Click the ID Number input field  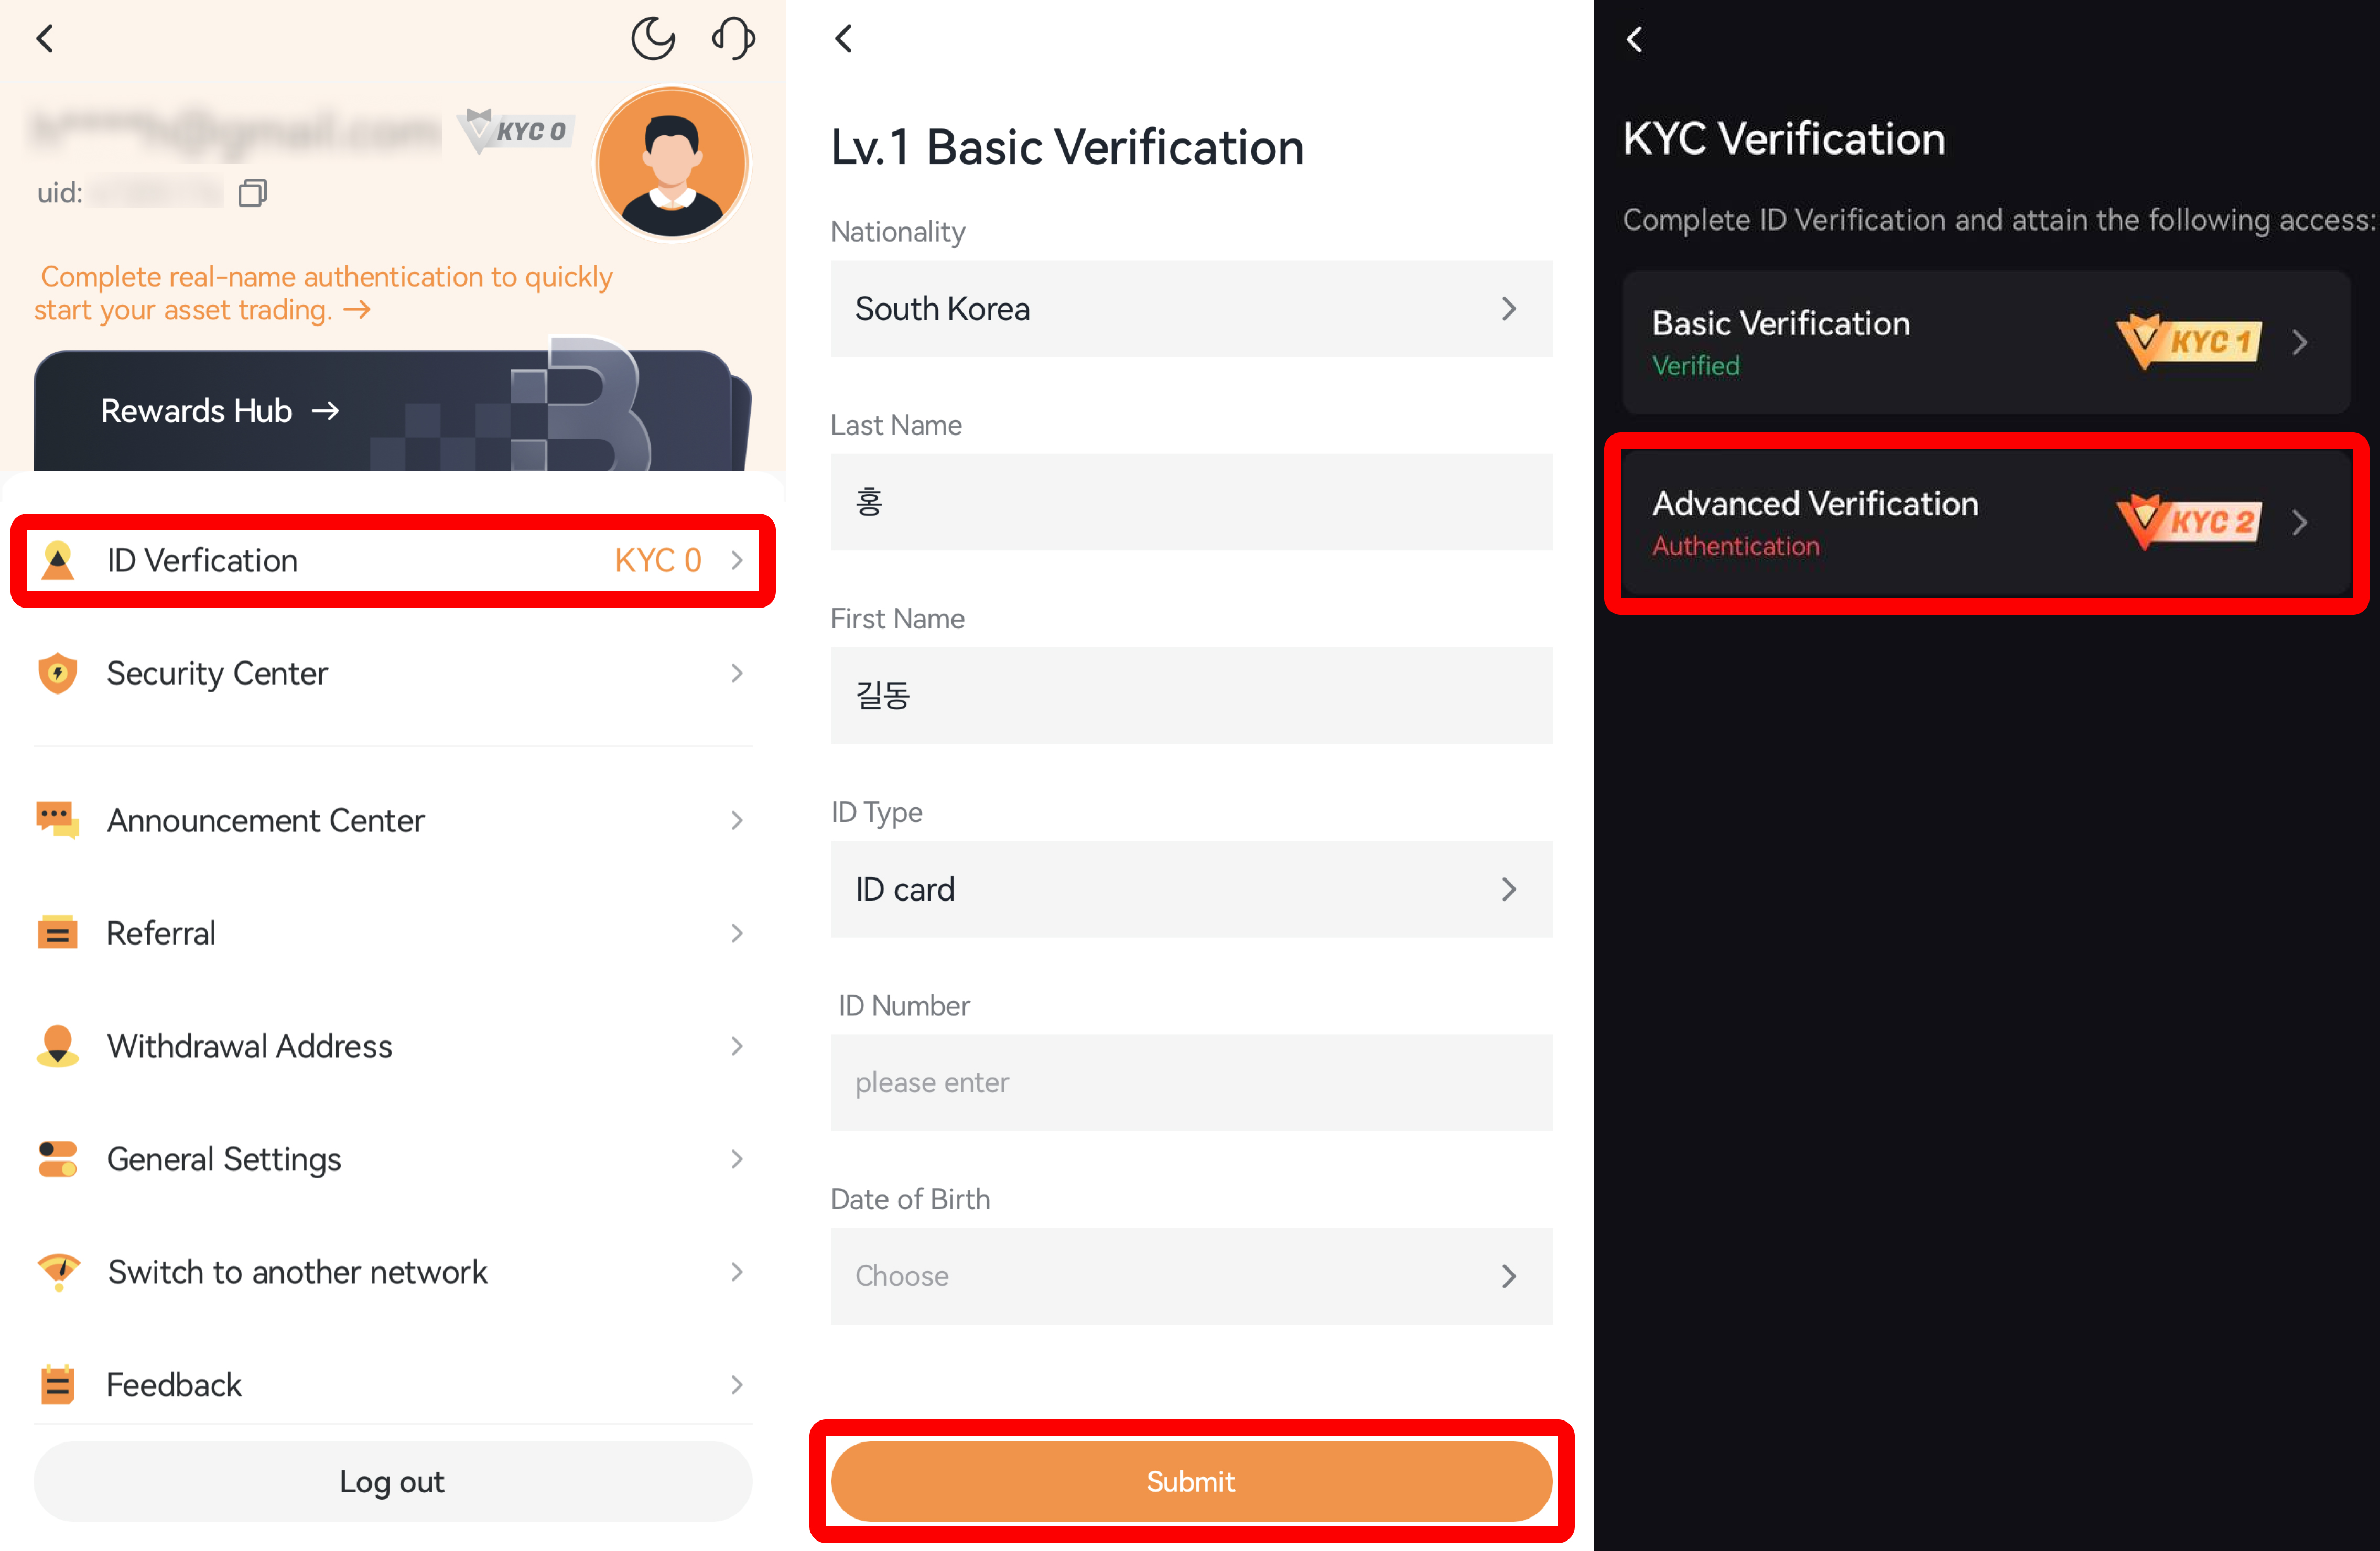(x=1190, y=1083)
